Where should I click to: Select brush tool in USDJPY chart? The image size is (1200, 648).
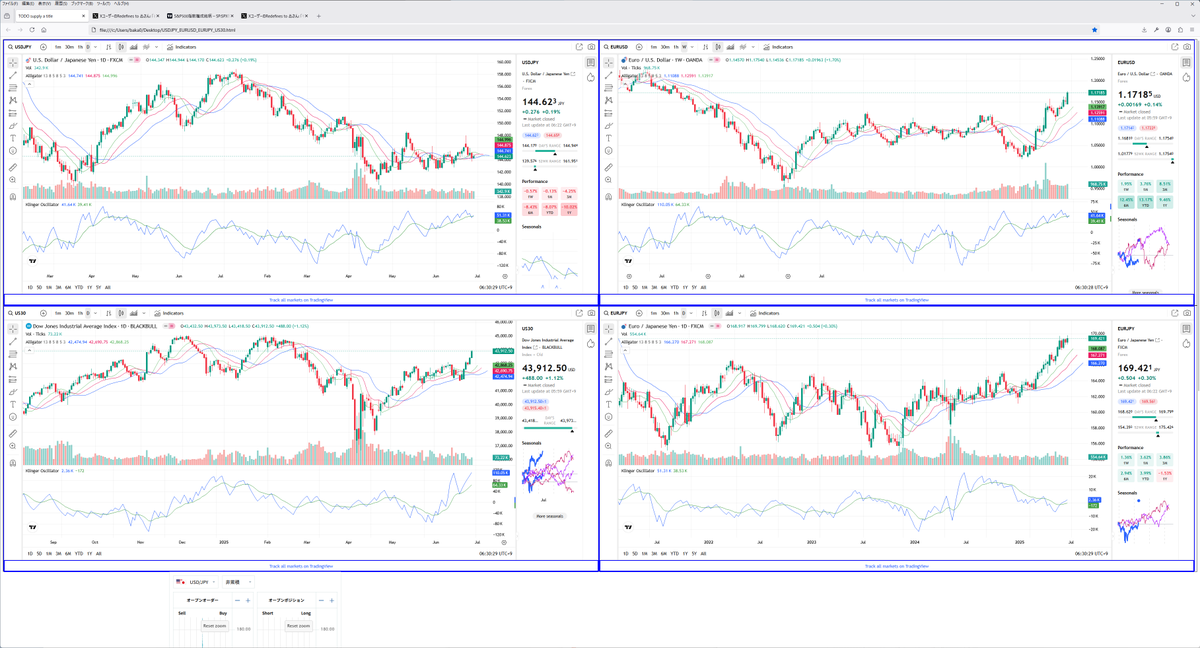[13, 126]
